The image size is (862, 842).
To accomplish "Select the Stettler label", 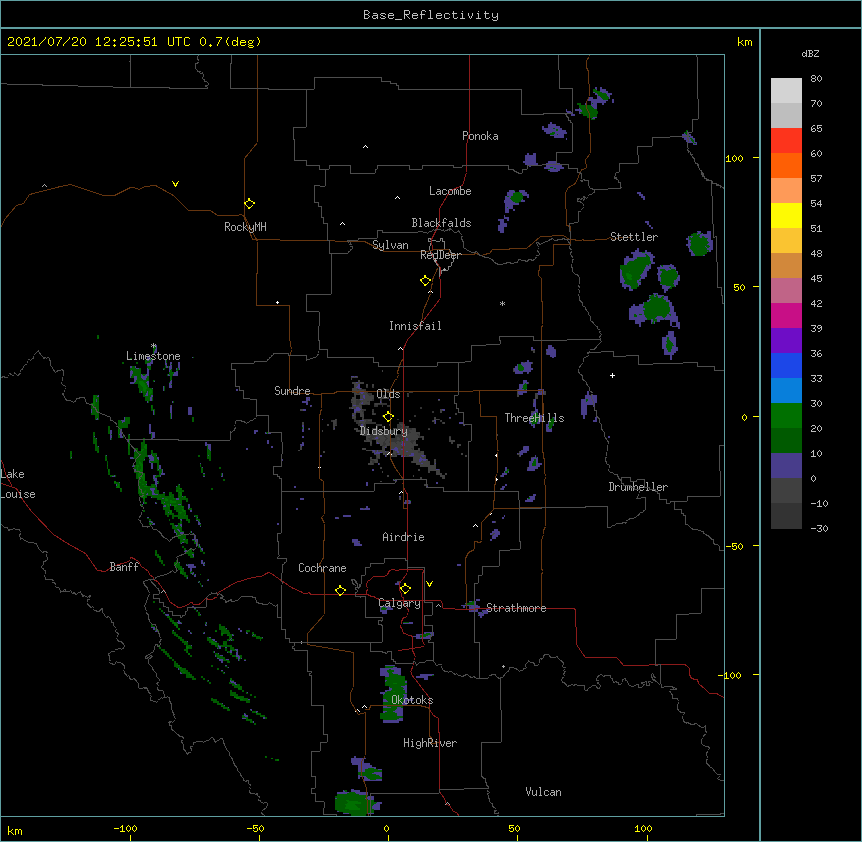I will point(634,237).
